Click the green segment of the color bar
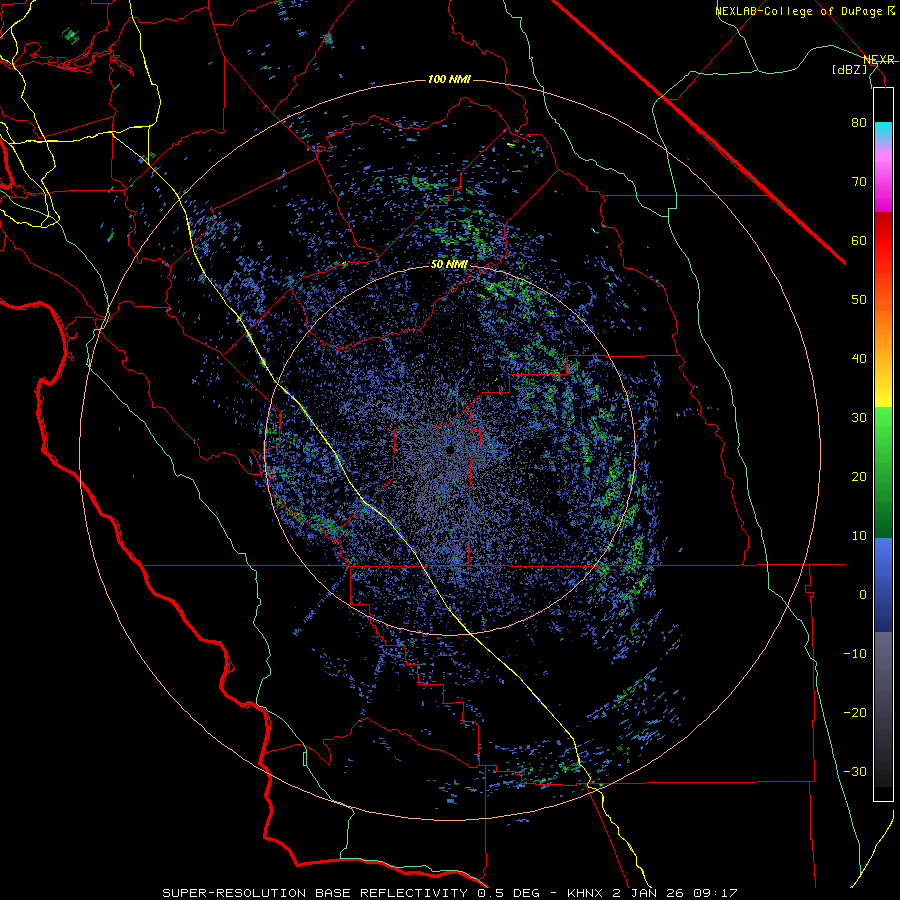This screenshot has width=900, height=900. point(883,472)
